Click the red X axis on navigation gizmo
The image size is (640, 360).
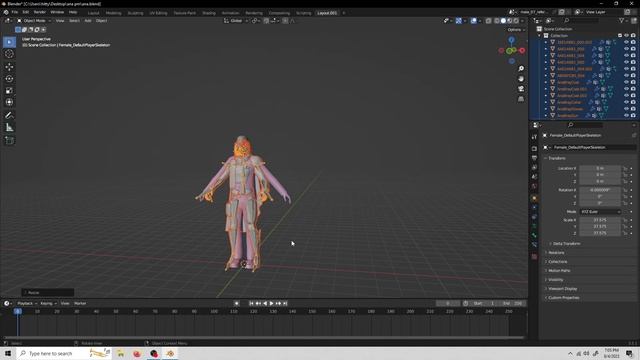tap(522, 51)
